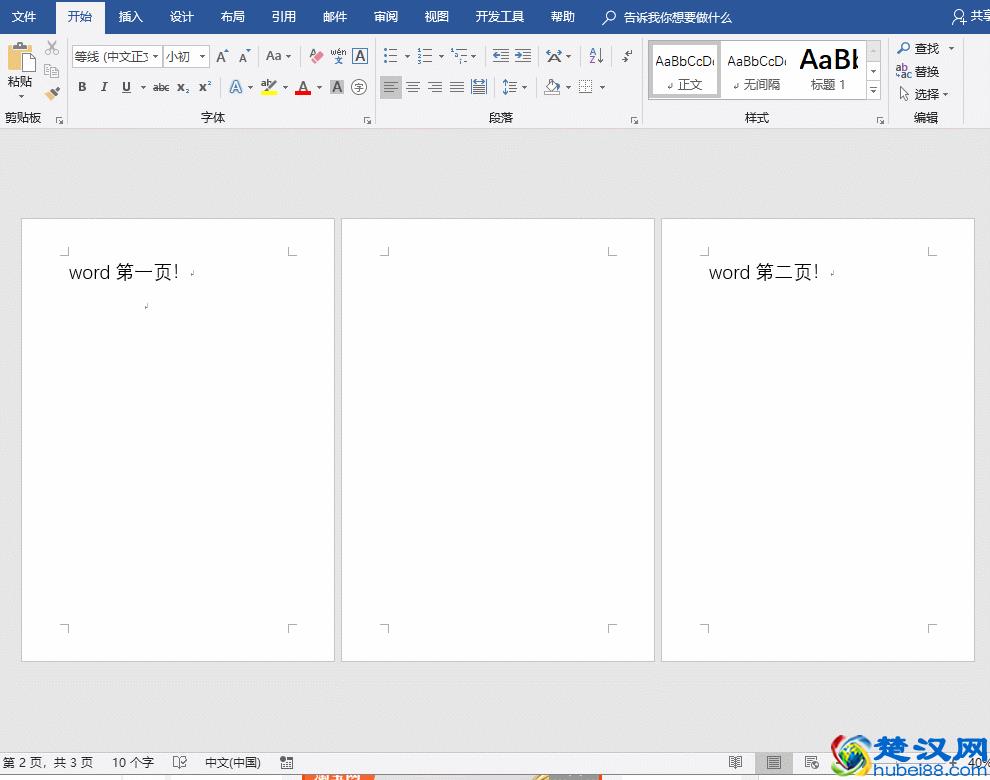990x780 pixels.
Task: Click the superscript icon
Action: 204,88
